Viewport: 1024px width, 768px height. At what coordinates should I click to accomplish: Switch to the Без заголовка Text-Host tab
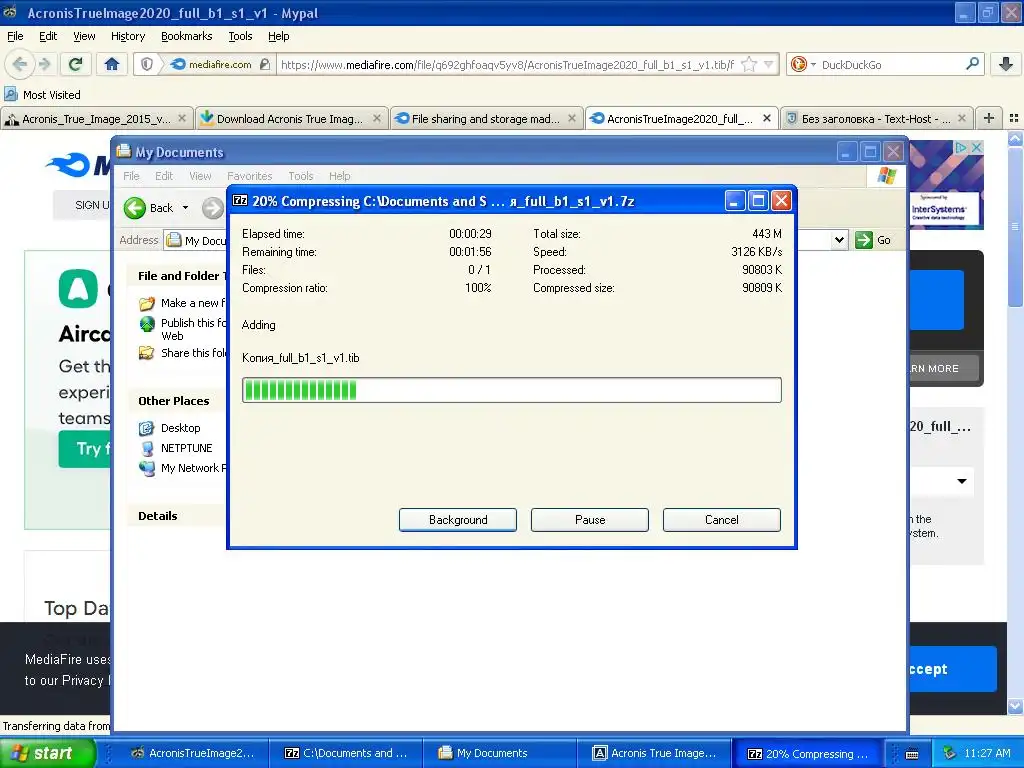pyautogui.click(x=876, y=119)
